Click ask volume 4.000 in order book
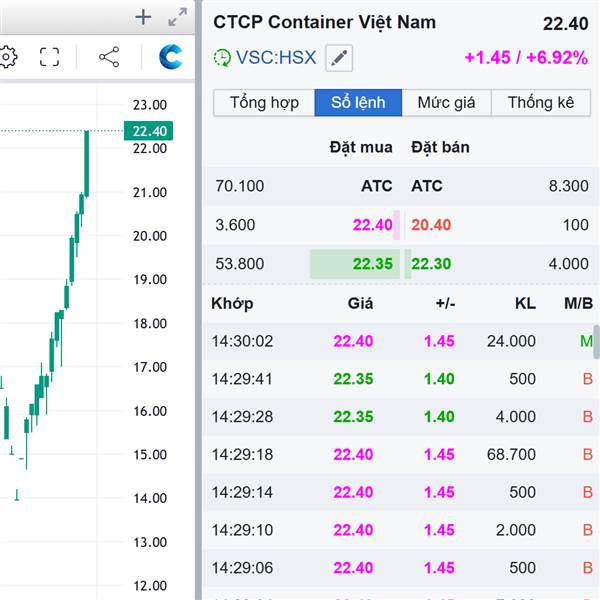Viewport: 600px width, 600px height. tap(569, 264)
